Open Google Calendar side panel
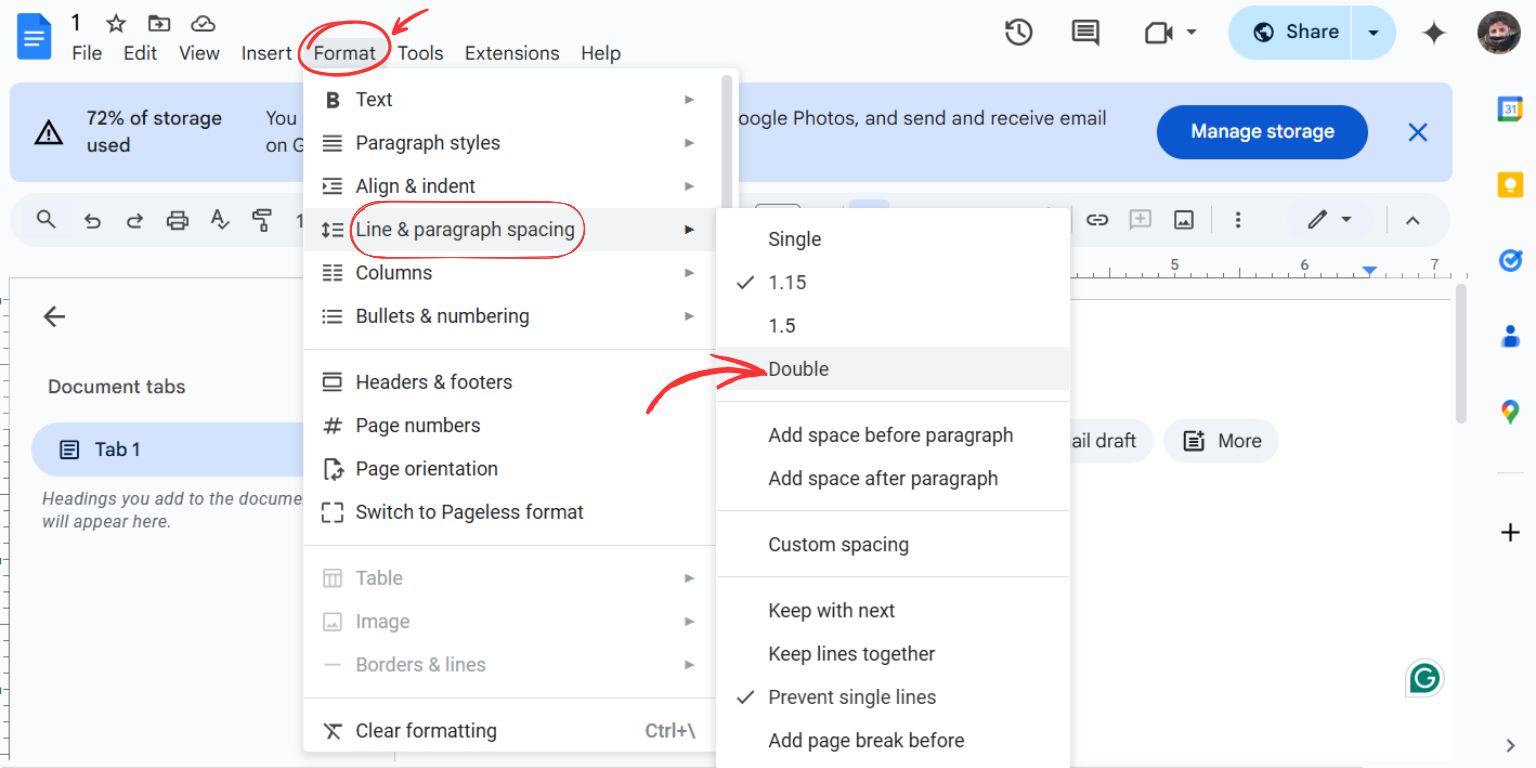This screenshot has height=768, width=1536. click(x=1510, y=109)
